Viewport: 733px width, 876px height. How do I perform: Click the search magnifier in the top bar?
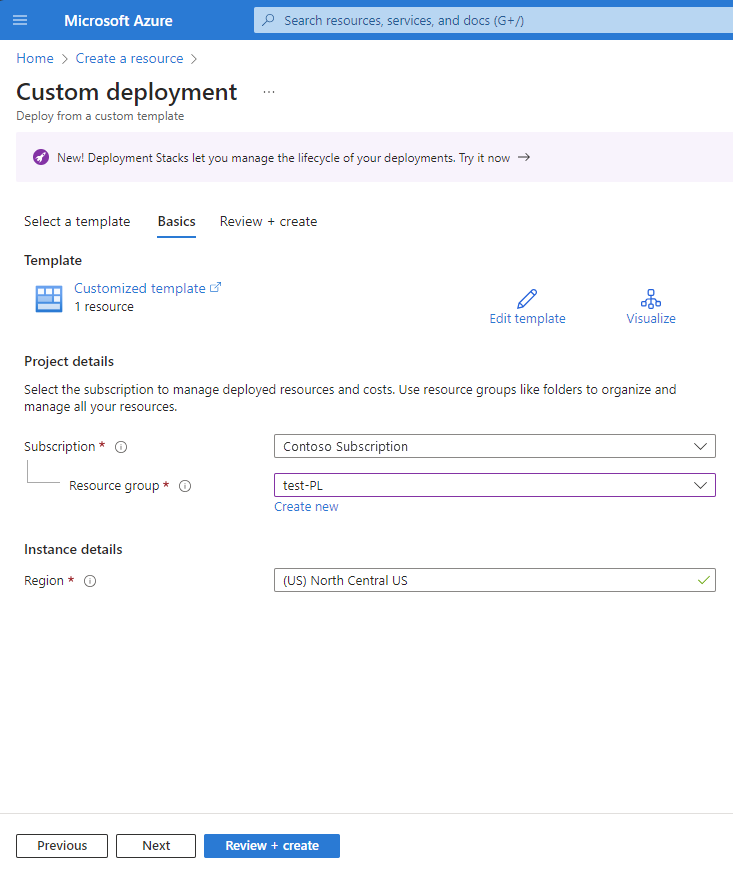(x=266, y=20)
